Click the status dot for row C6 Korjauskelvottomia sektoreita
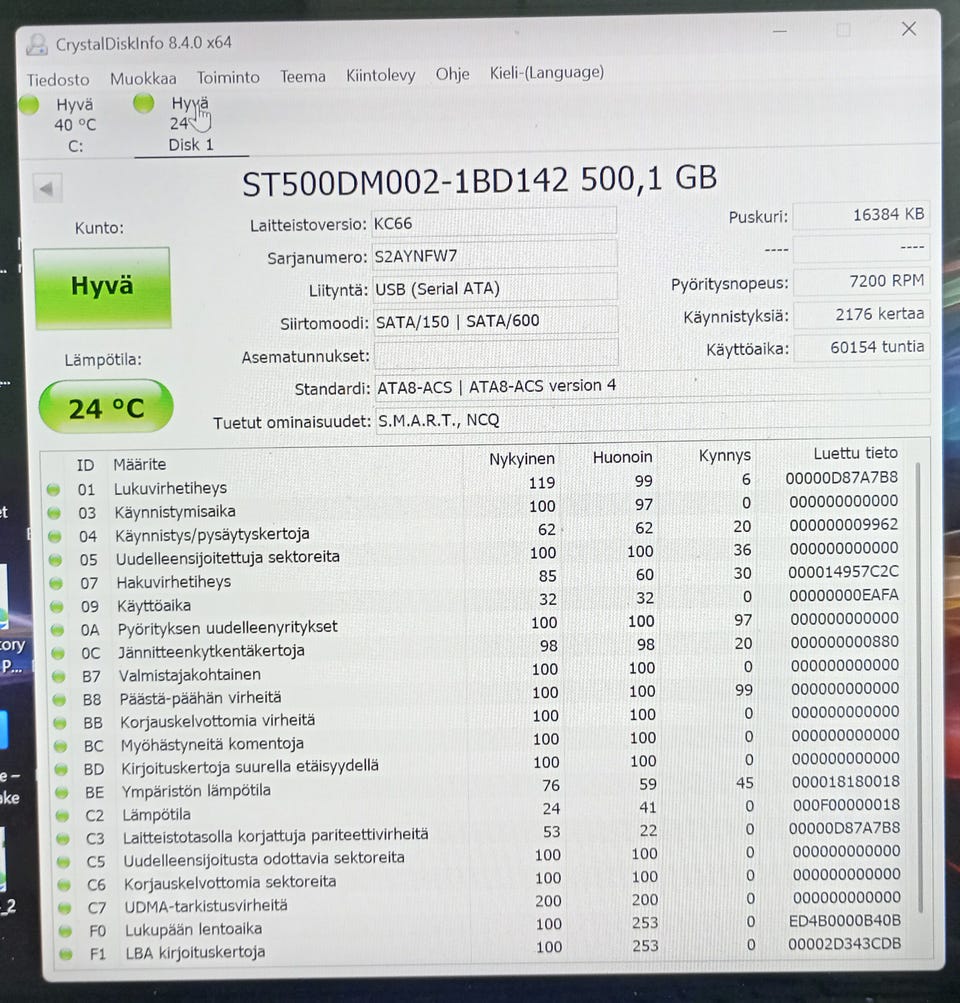The height and width of the screenshot is (1003, 960). (x=64, y=885)
